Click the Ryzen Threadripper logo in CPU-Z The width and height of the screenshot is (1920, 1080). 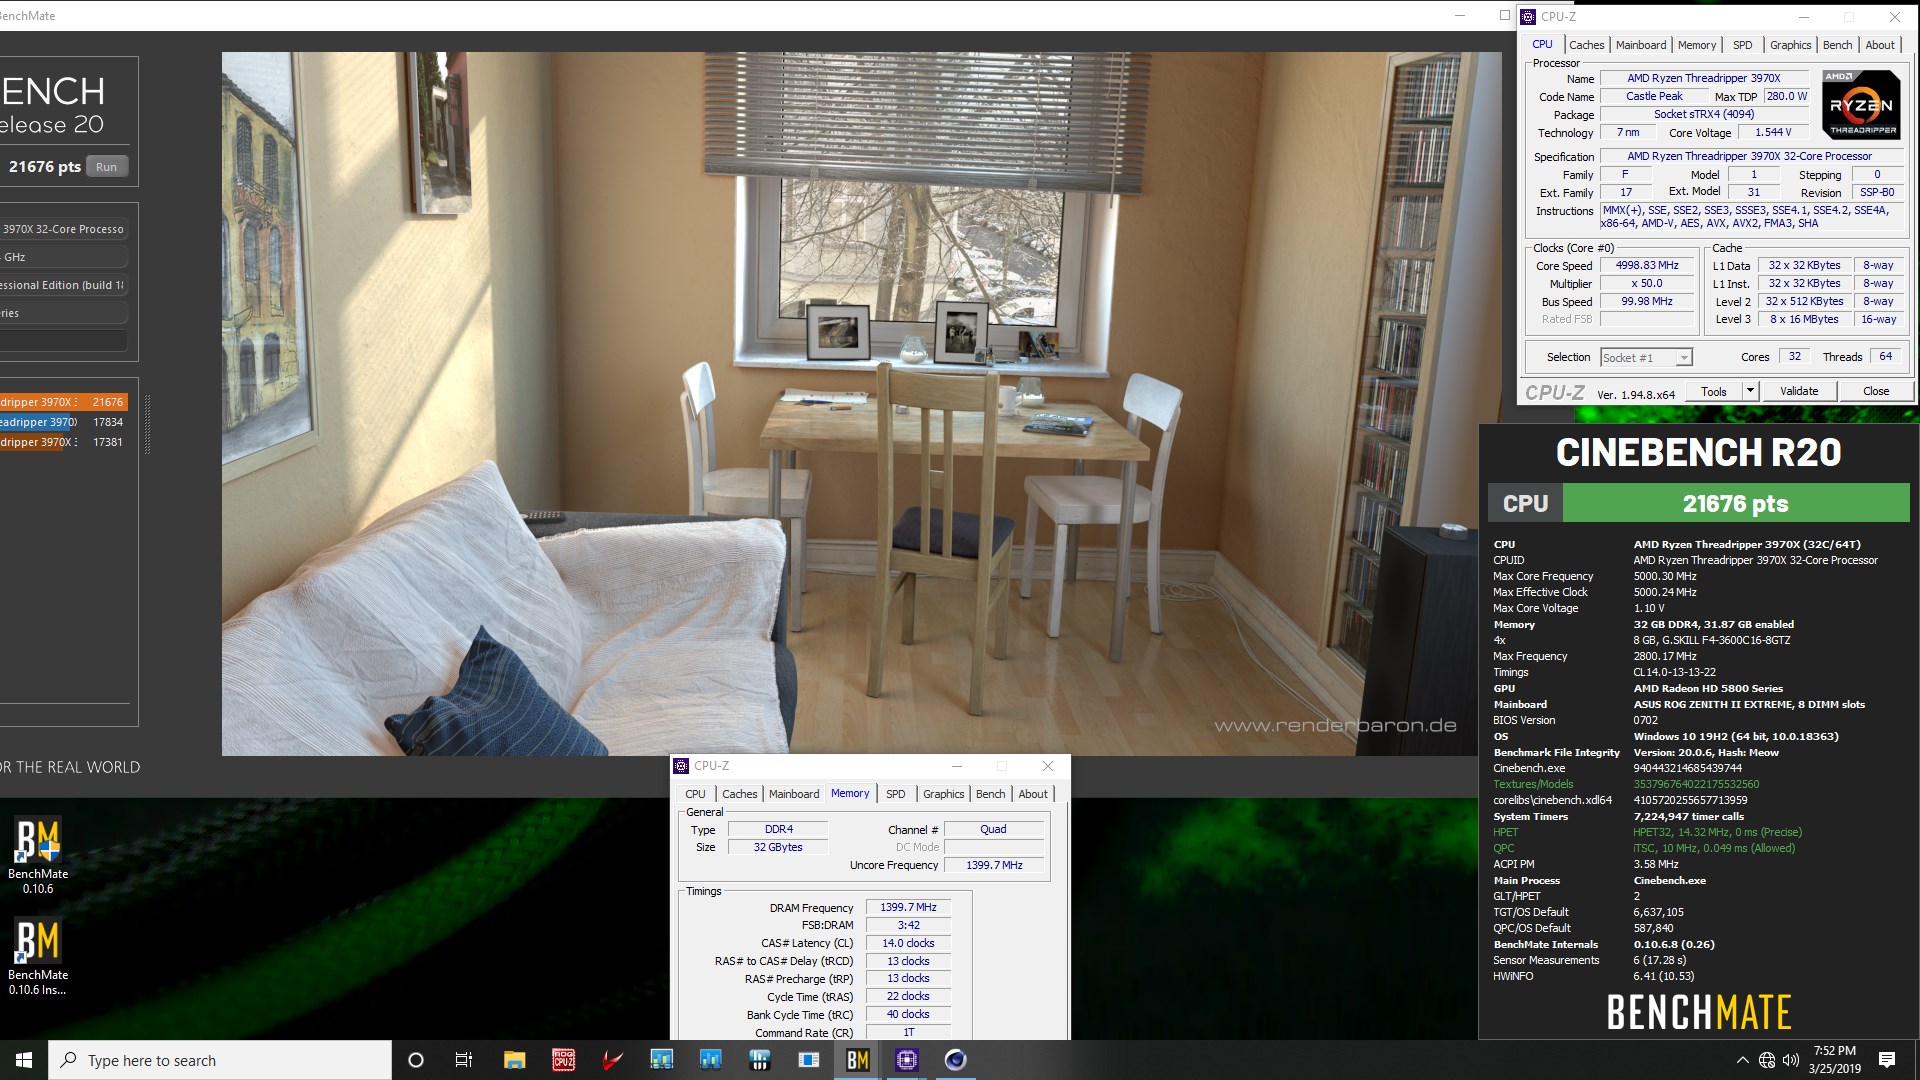click(x=1861, y=104)
